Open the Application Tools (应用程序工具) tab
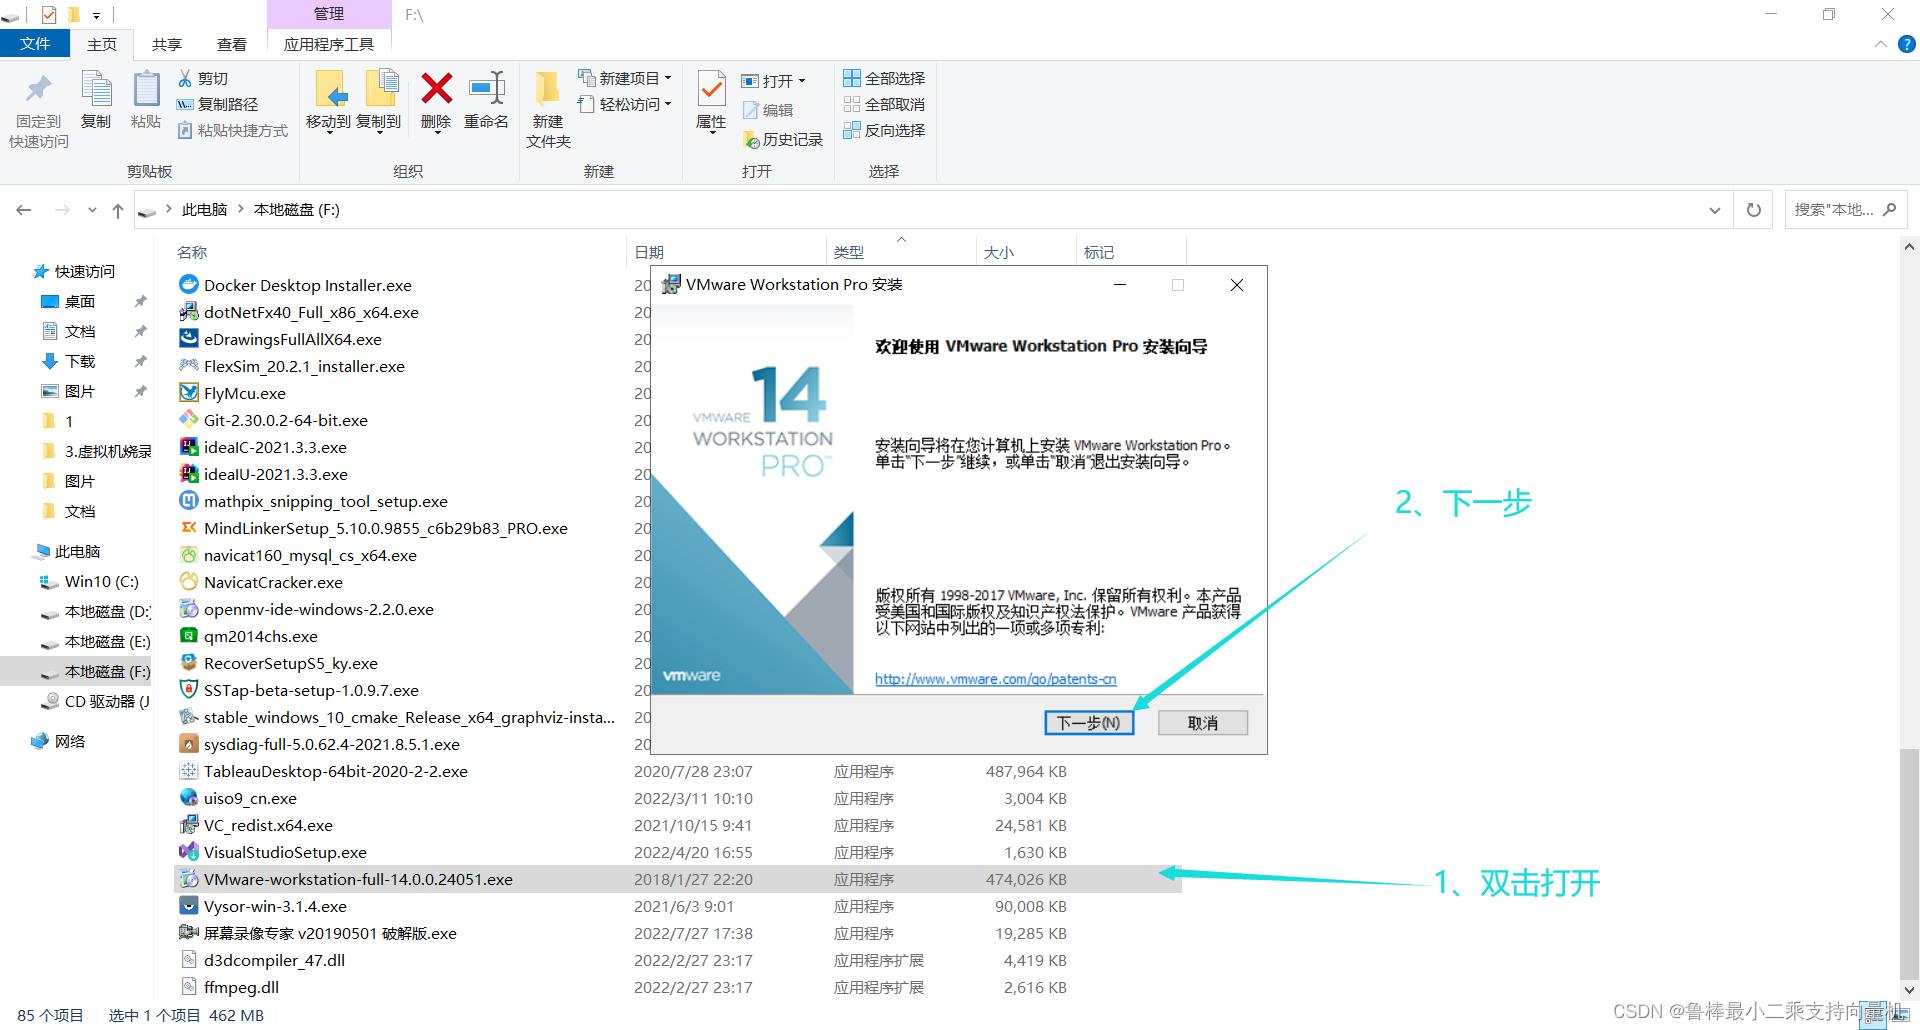This screenshot has height=1030, width=1920. coord(329,44)
